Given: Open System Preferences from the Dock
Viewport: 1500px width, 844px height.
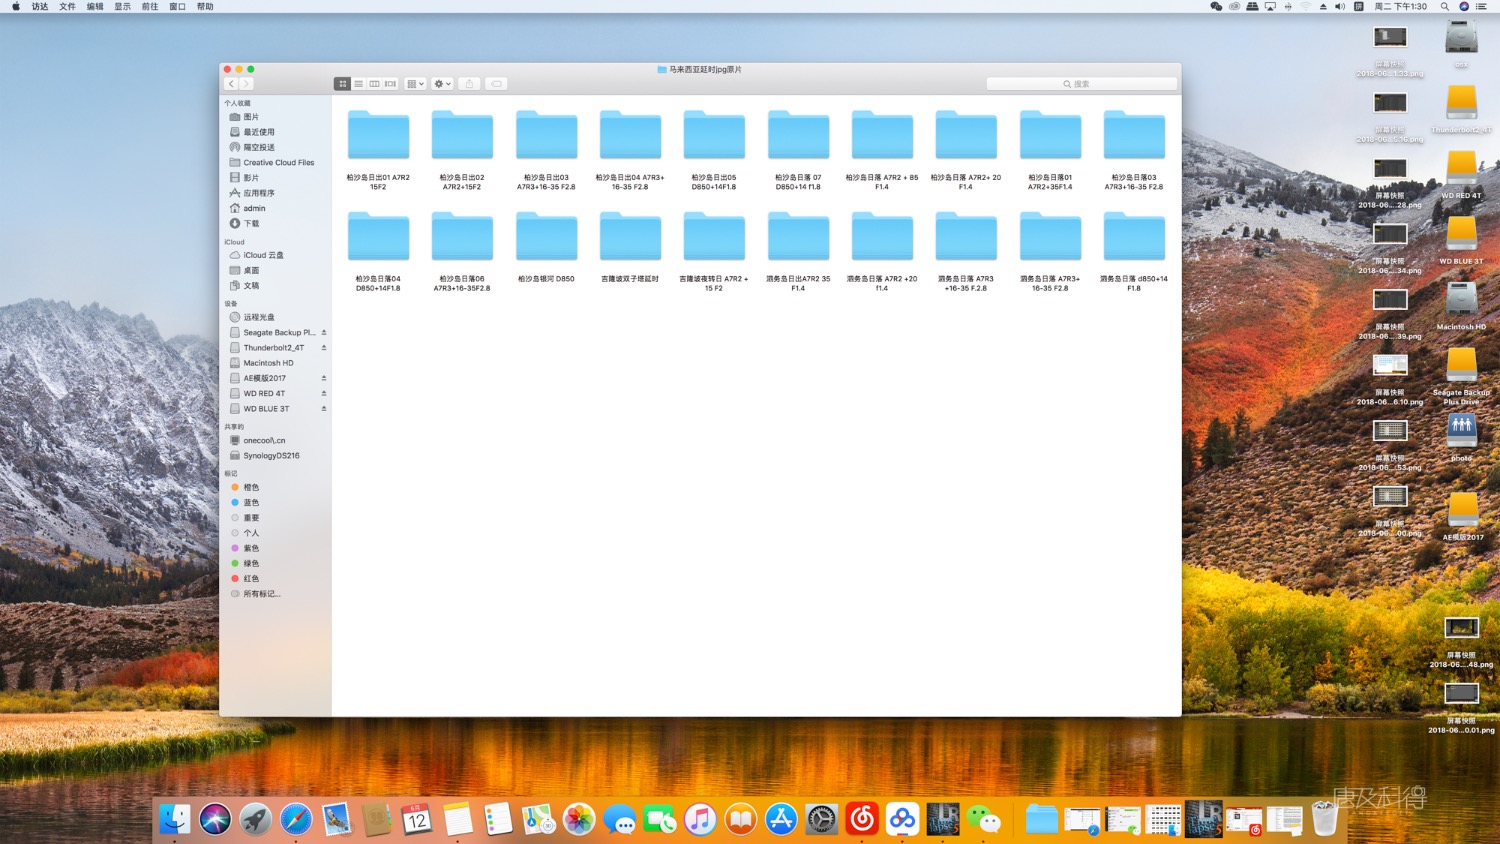Looking at the screenshot, I should 821,819.
